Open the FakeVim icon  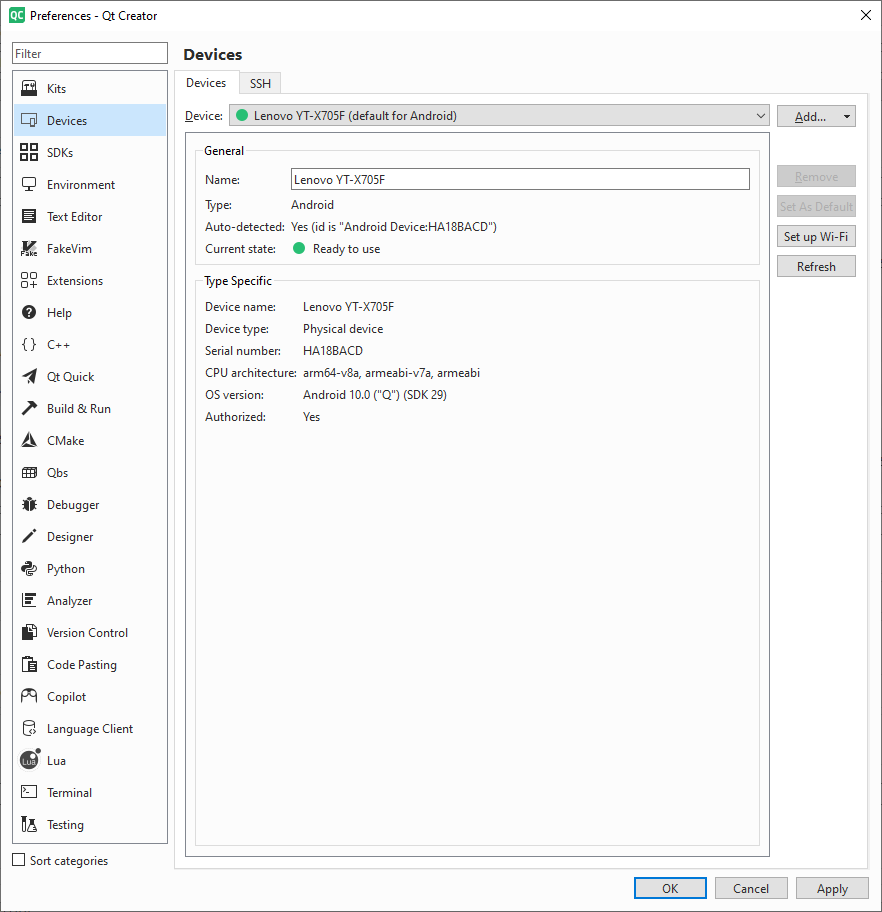(29, 248)
